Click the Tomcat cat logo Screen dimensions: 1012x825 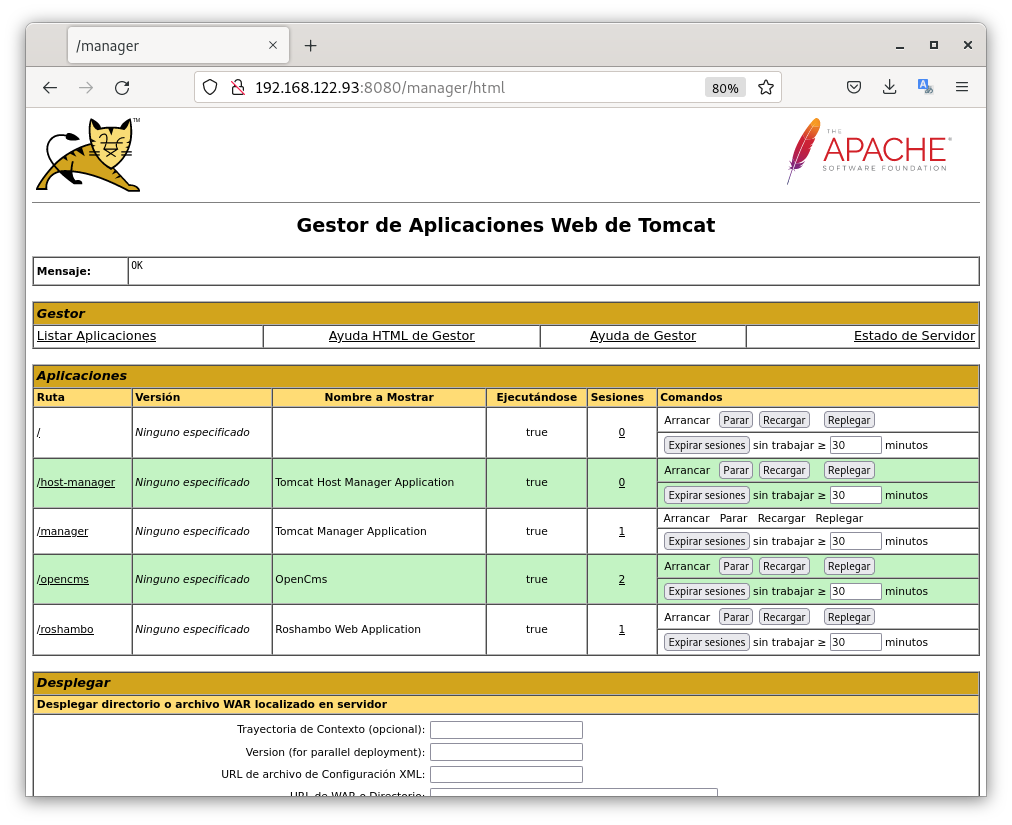point(89,155)
